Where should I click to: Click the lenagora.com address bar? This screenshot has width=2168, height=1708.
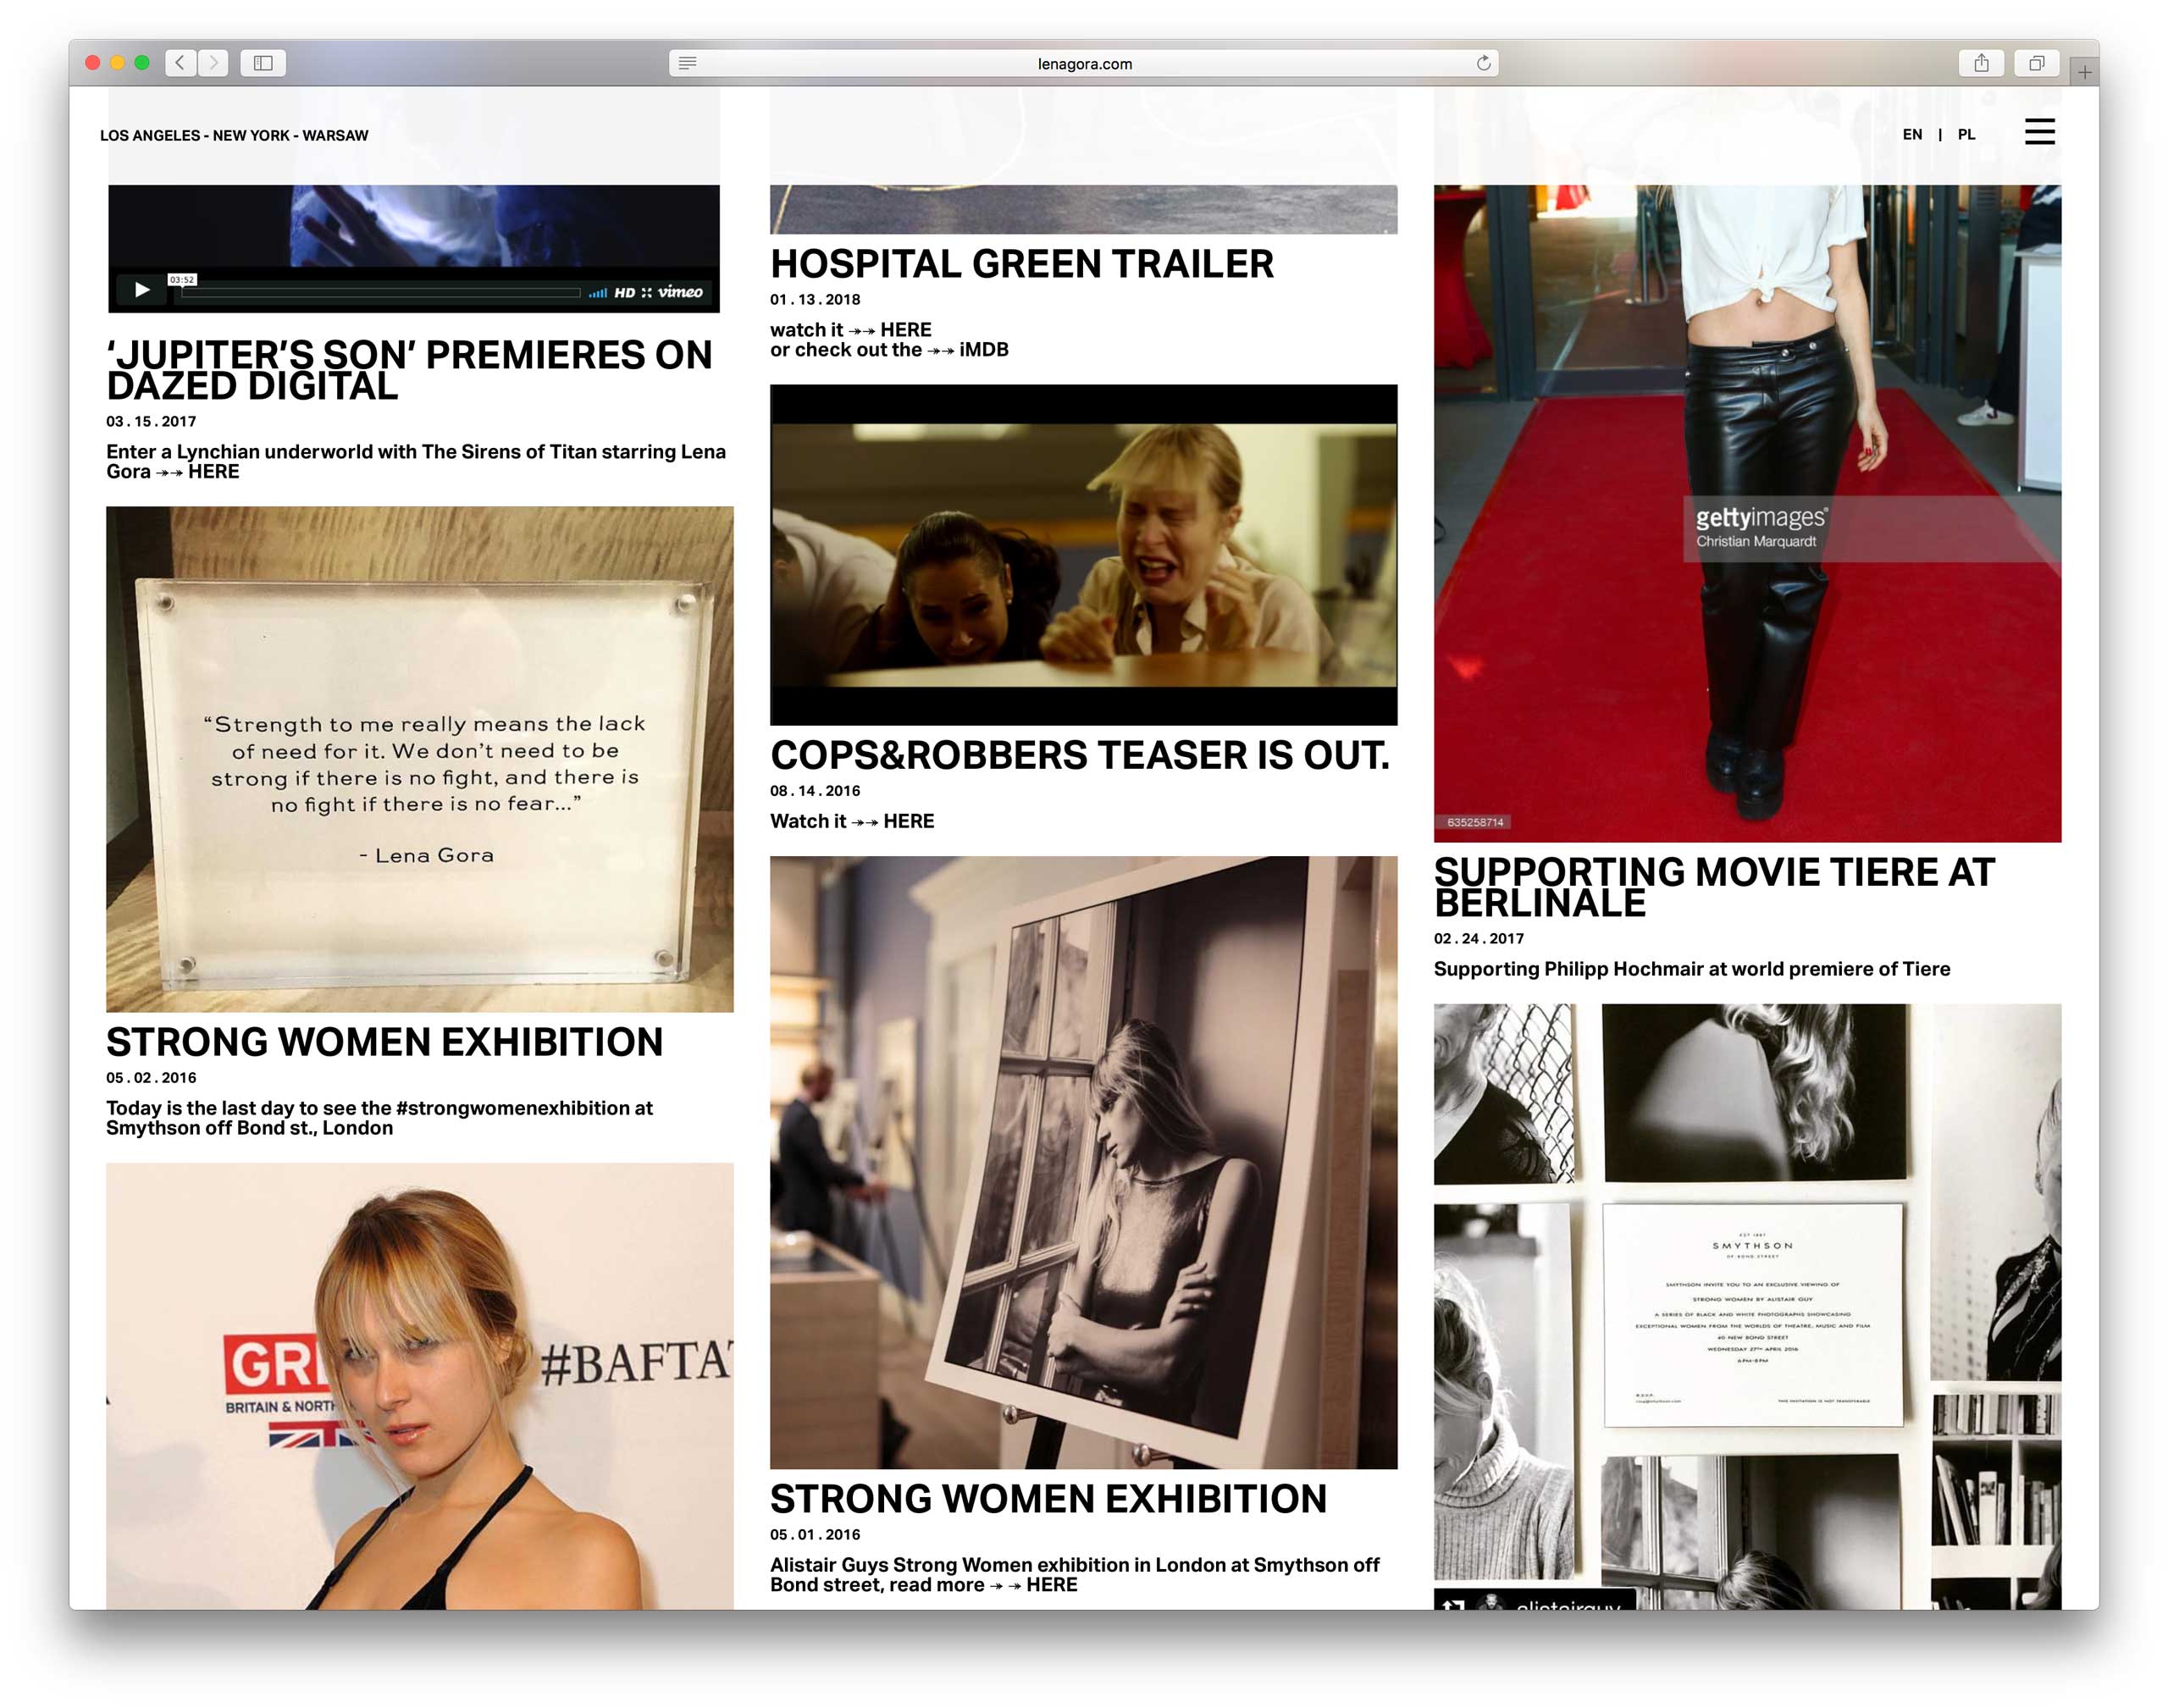pos(1084,64)
